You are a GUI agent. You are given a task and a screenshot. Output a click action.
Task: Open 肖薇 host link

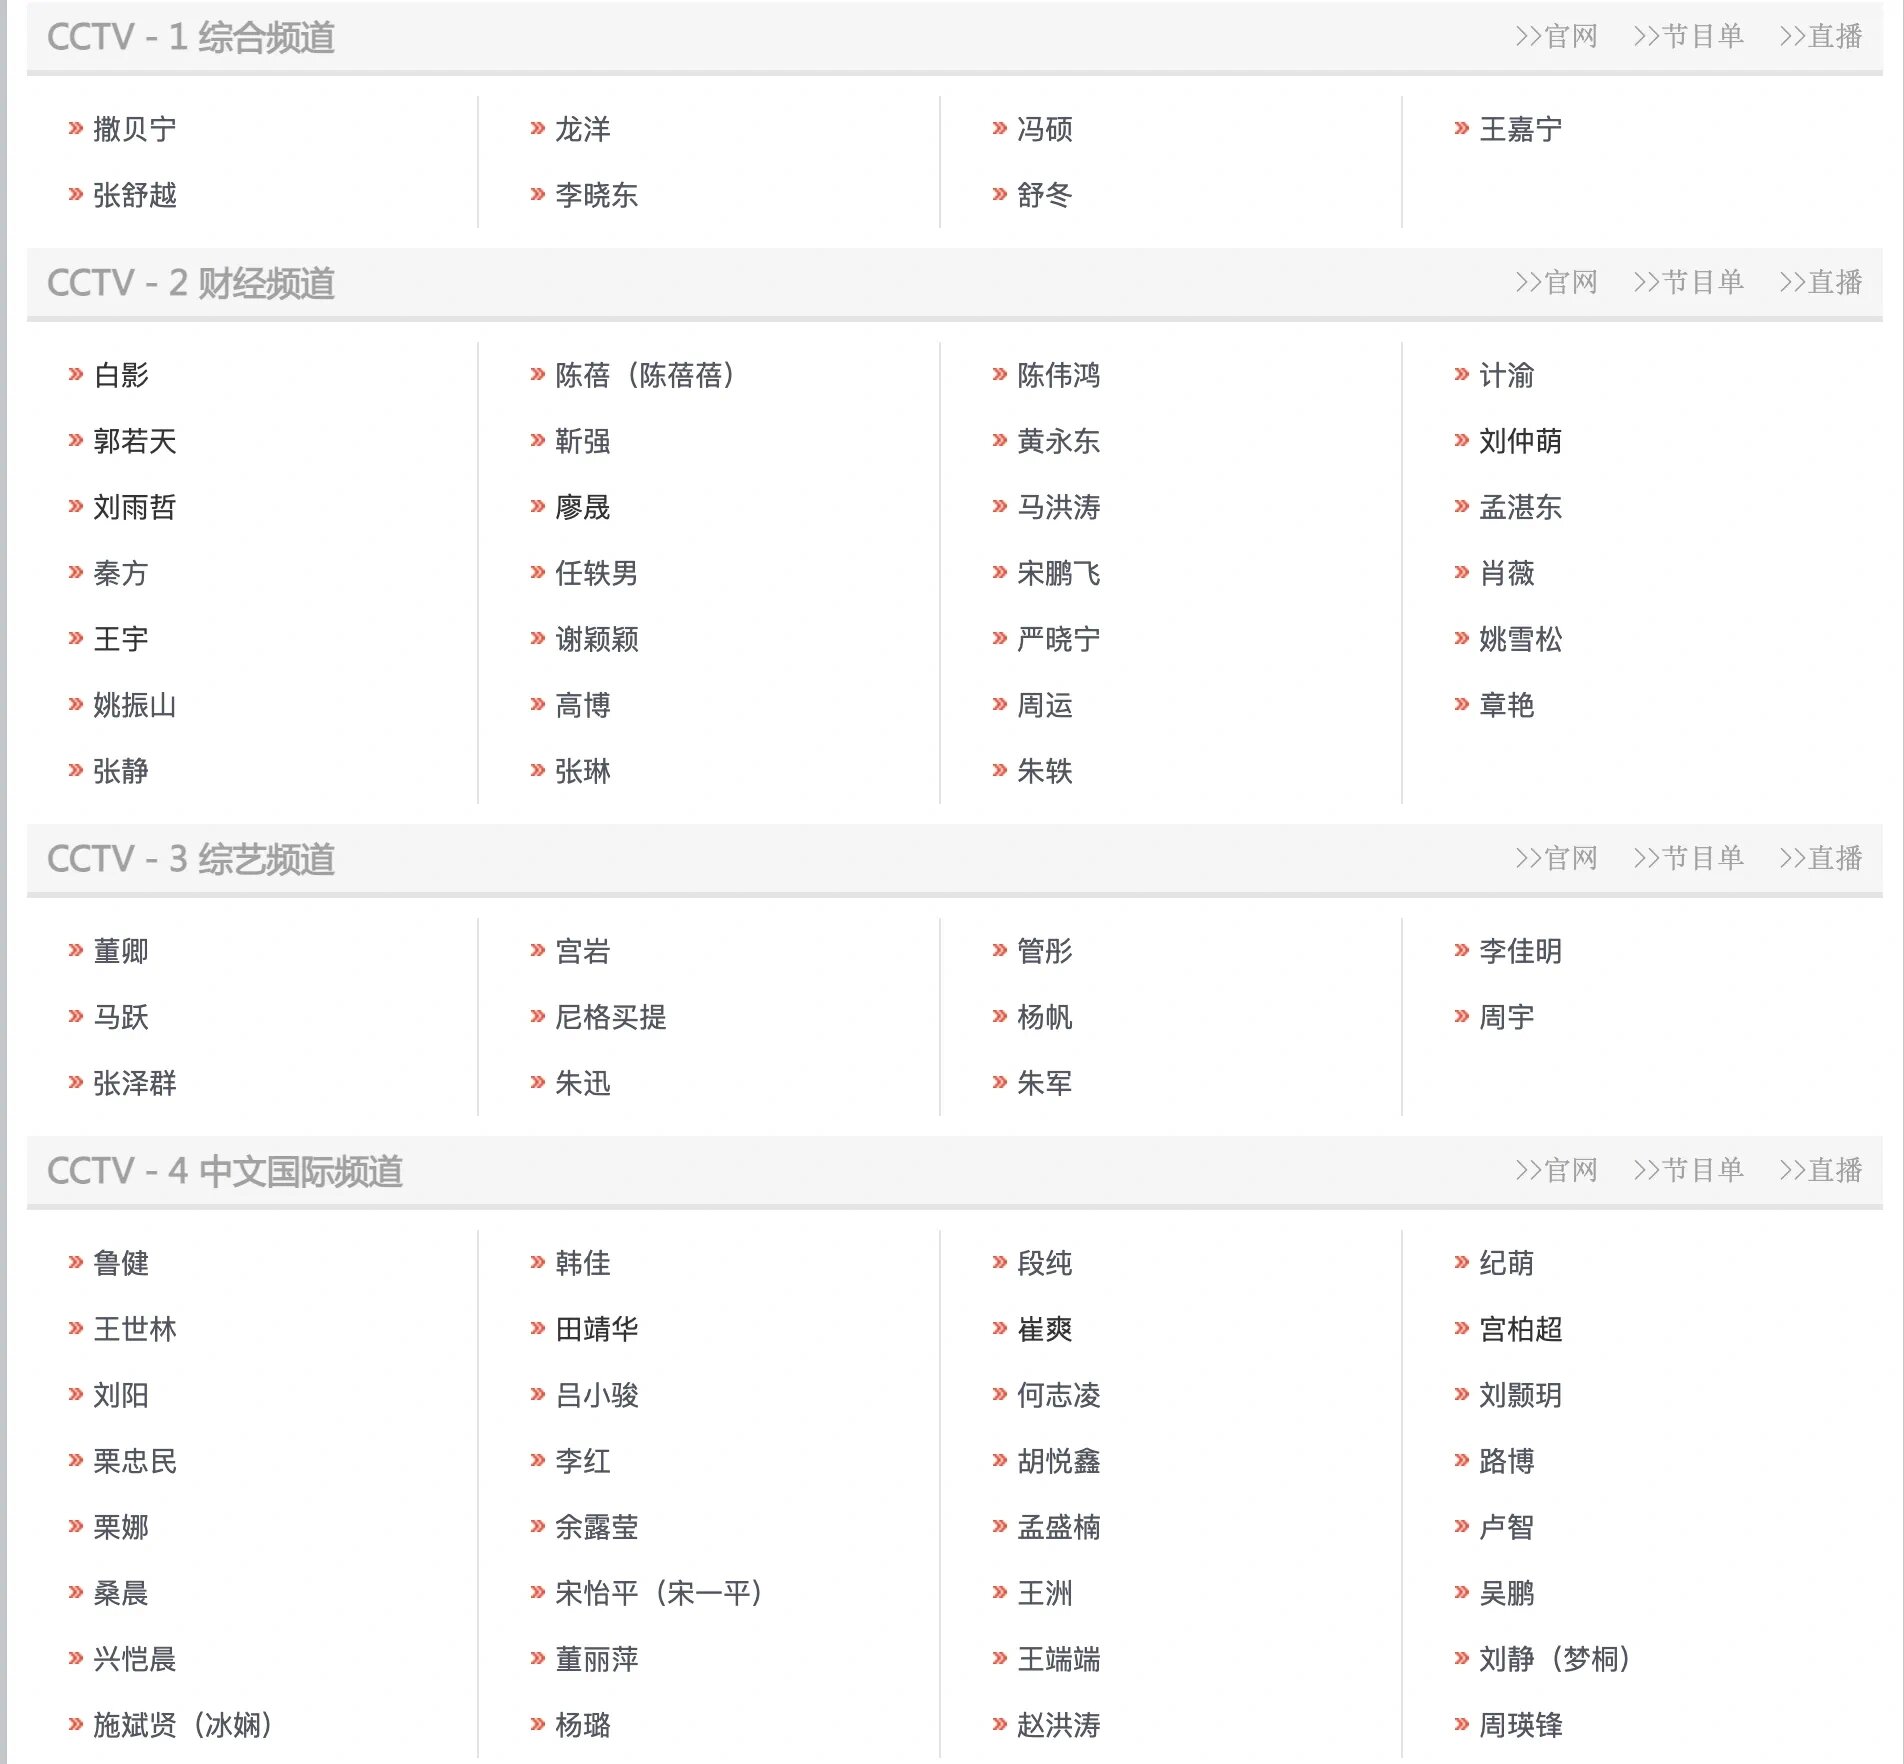pos(1507,573)
